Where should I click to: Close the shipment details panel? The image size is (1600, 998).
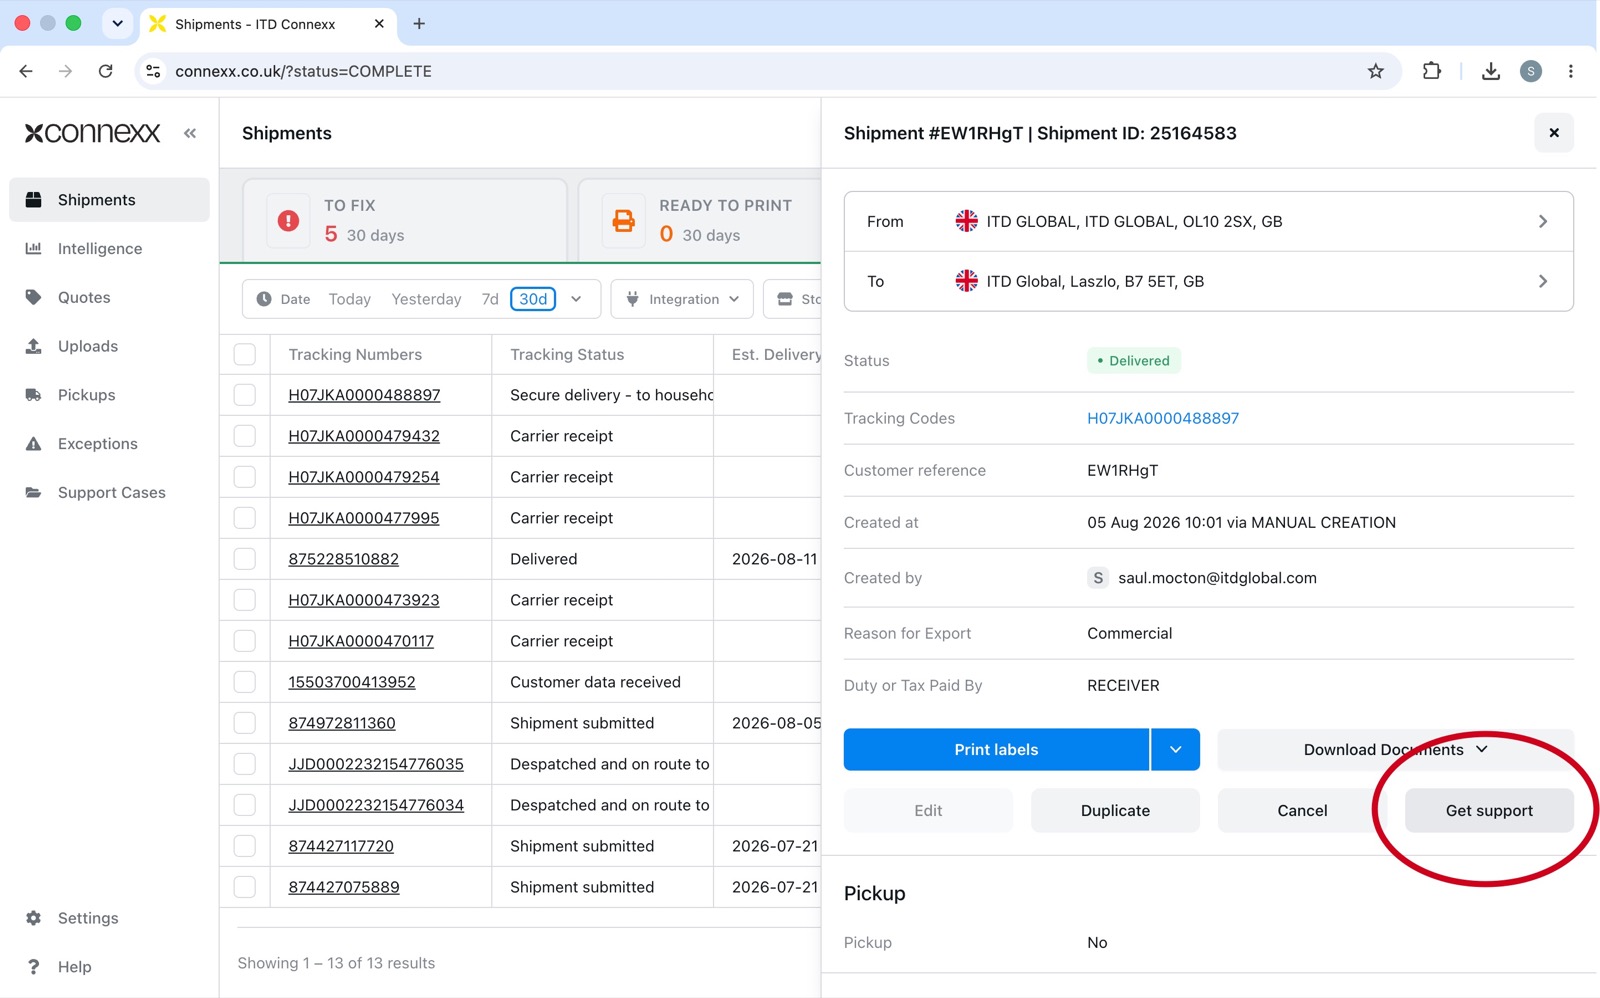1554,133
